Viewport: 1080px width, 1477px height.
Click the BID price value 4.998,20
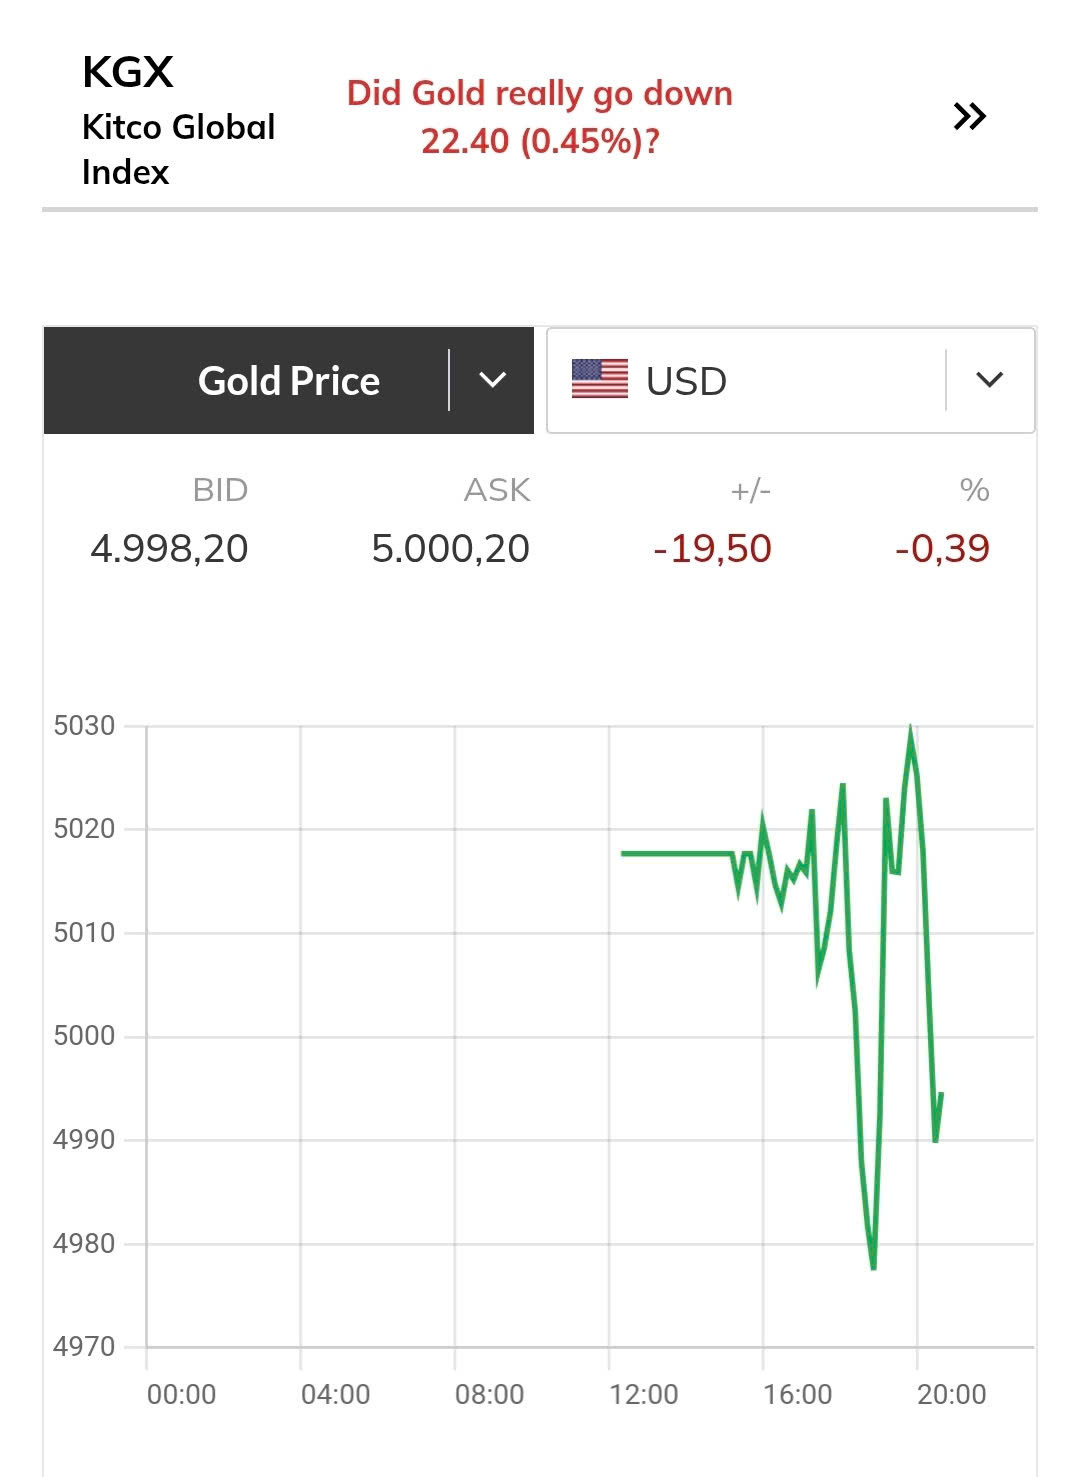[x=169, y=548]
